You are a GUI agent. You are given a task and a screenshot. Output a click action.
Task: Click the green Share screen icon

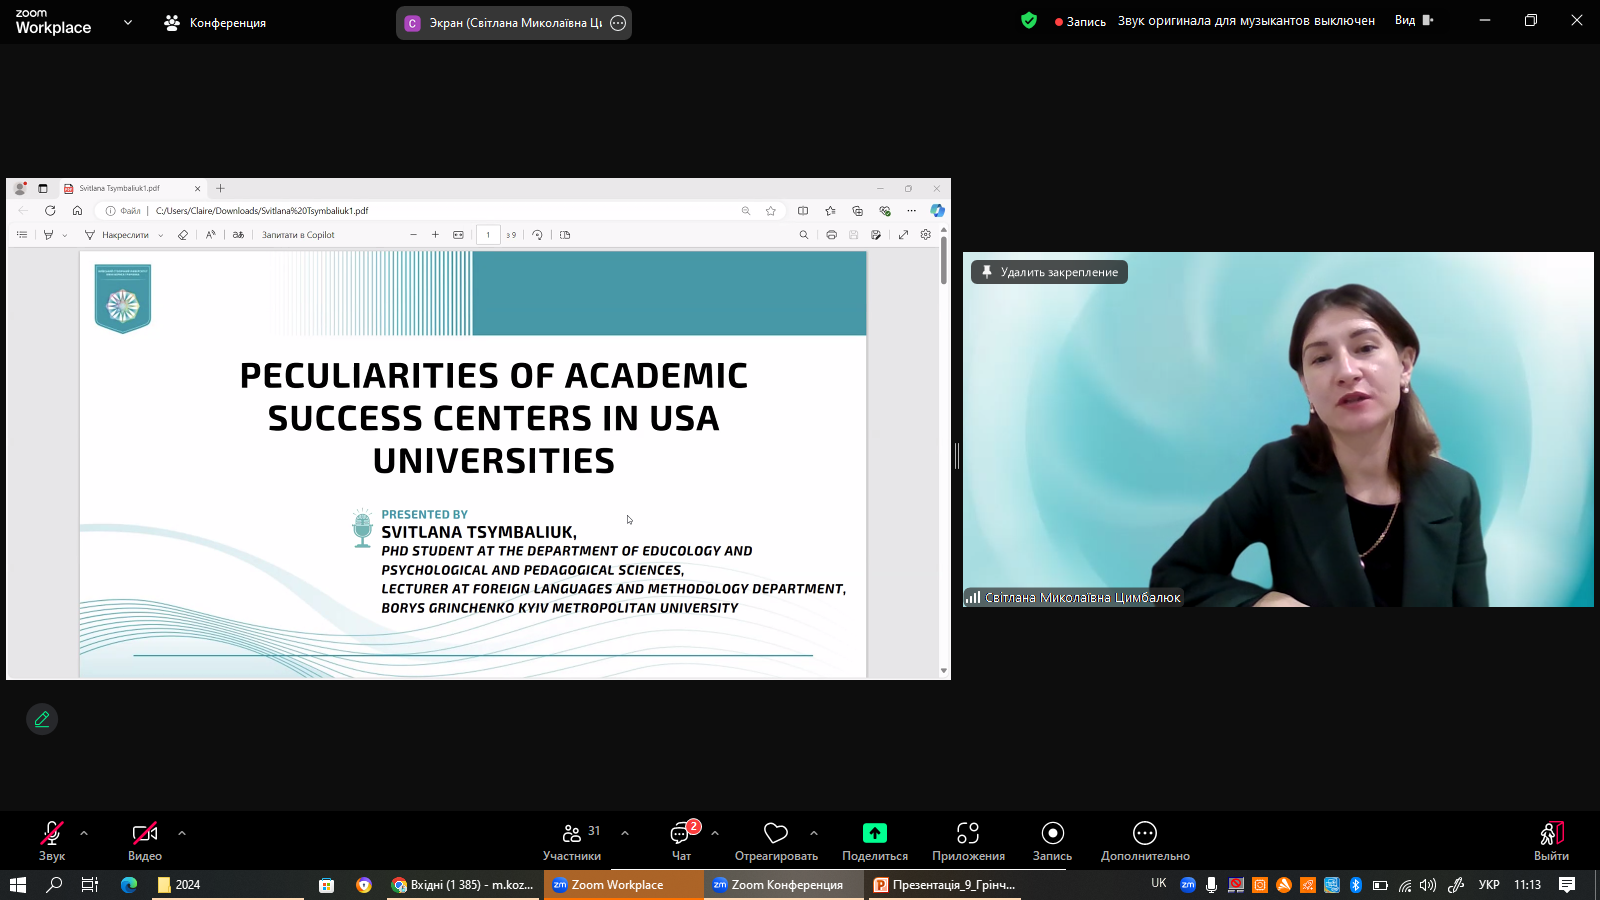(x=874, y=833)
